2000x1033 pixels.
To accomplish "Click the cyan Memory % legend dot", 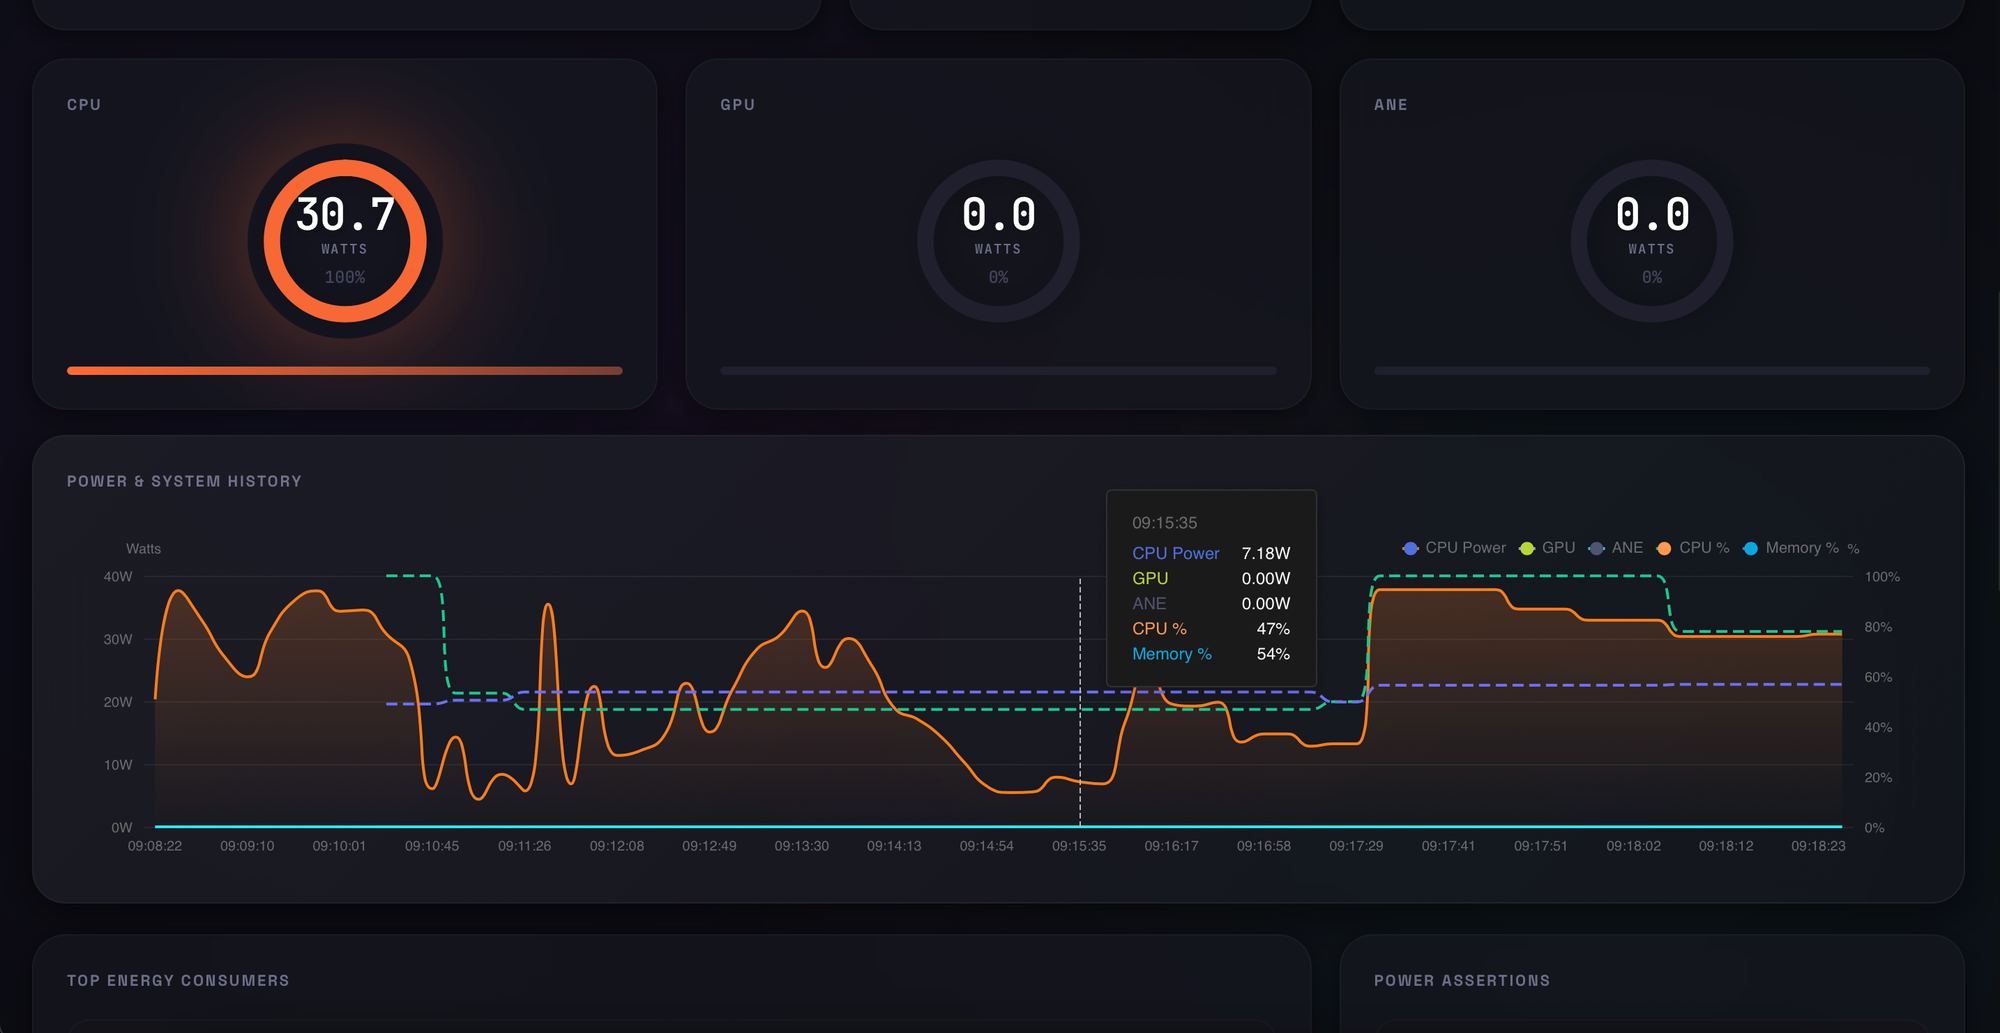I will point(1750,548).
